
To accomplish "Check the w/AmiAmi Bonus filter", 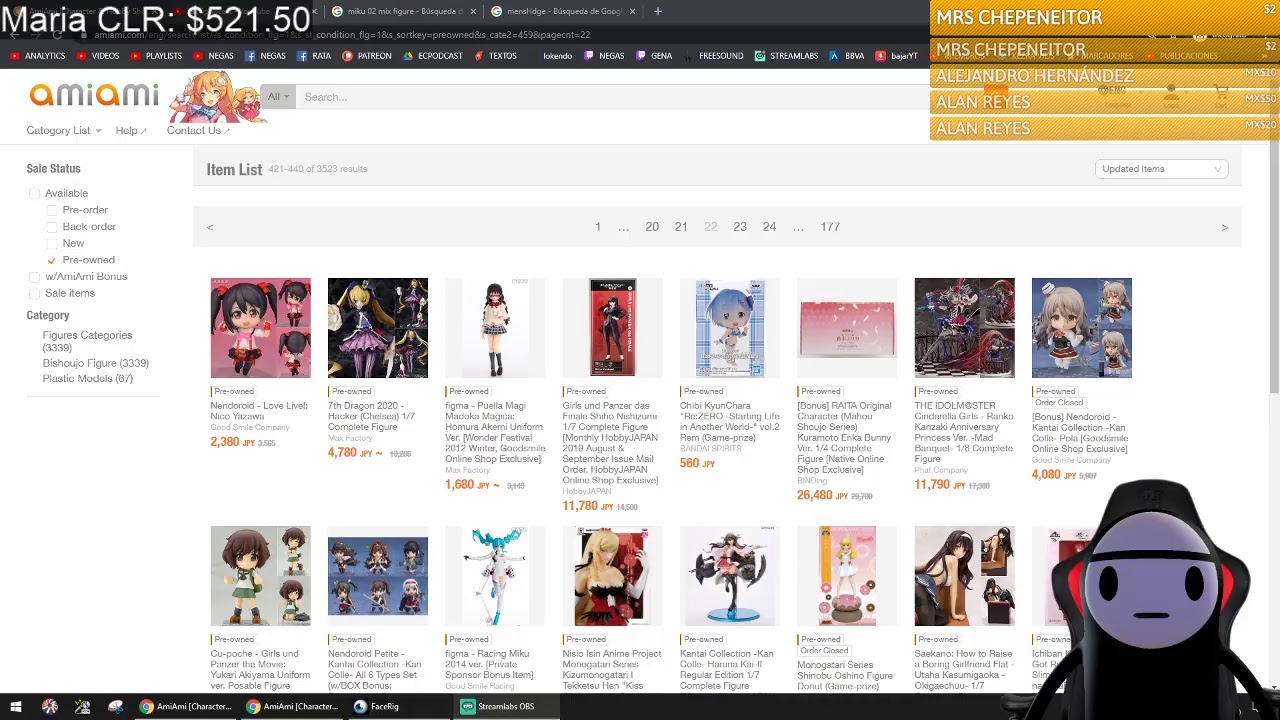I will click(x=35, y=277).
